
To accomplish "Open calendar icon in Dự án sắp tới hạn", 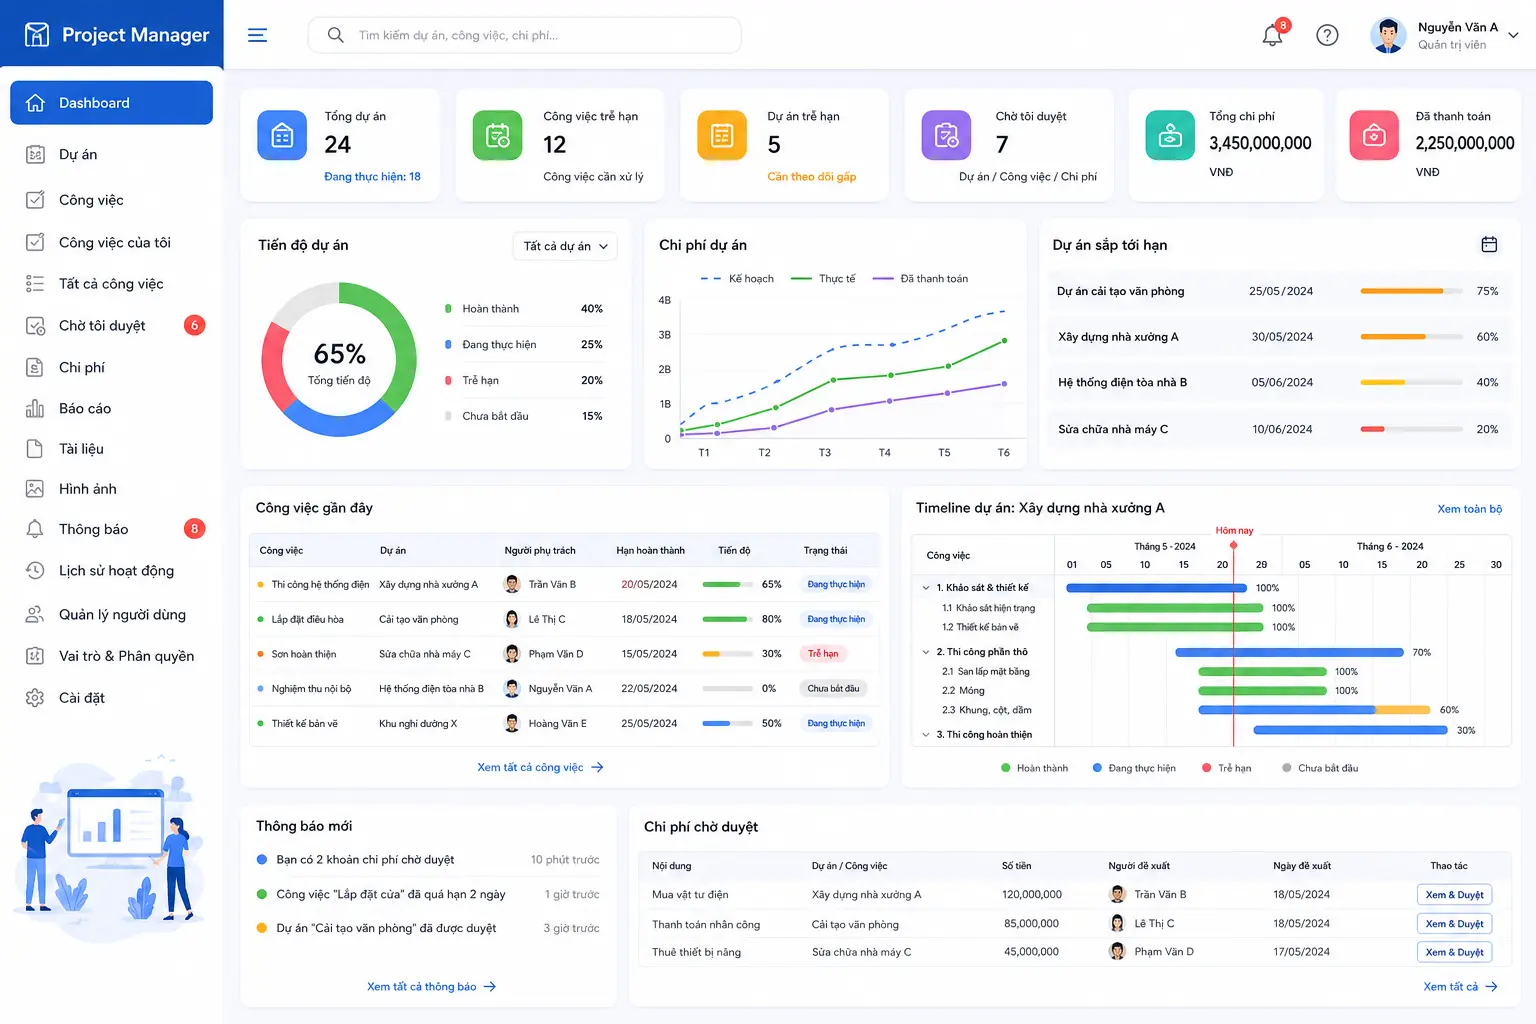I will point(1489,244).
